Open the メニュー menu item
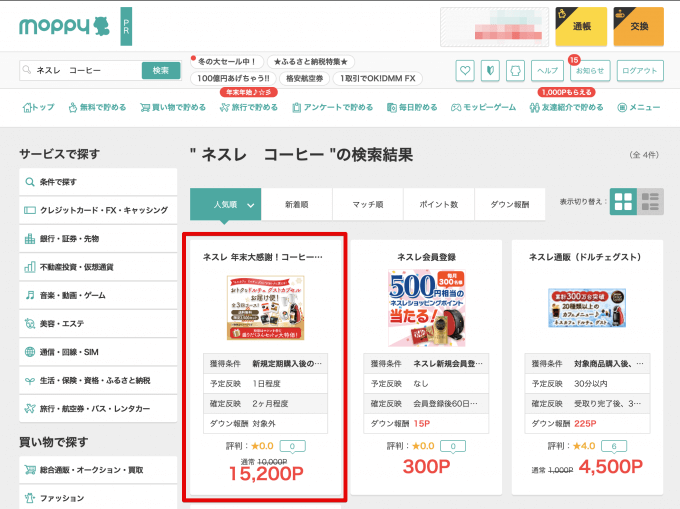Screen dimensions: 680x509 click(x=638, y=107)
